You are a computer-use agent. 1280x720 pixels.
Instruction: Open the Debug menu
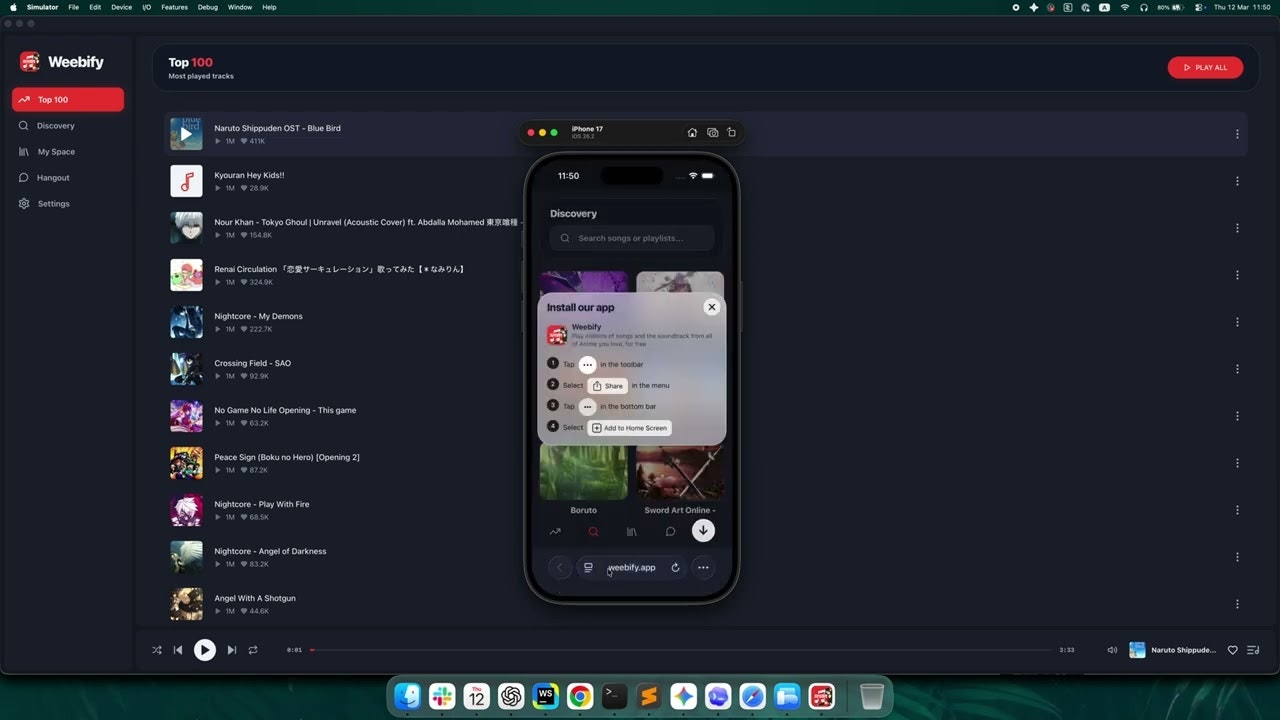[x=208, y=7]
